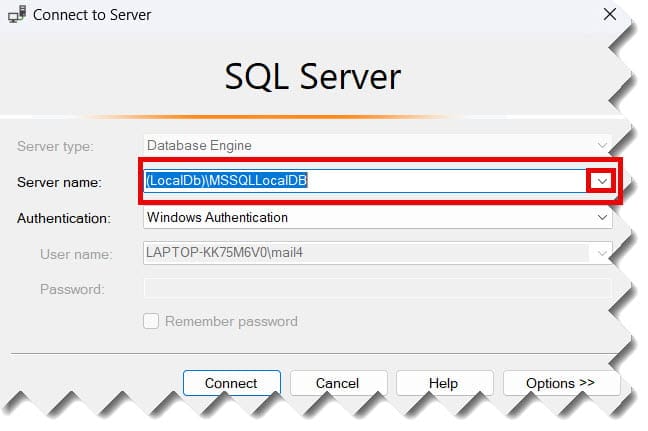Click the Connect to Server title icon
The width and height of the screenshot is (648, 431).
tap(17, 14)
